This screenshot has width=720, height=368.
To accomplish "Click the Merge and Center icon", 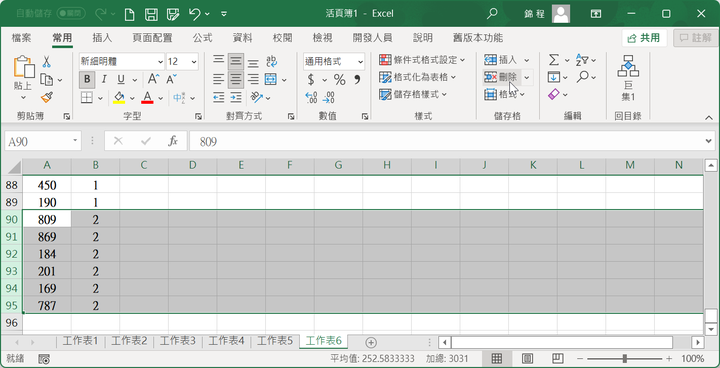I will [271, 79].
